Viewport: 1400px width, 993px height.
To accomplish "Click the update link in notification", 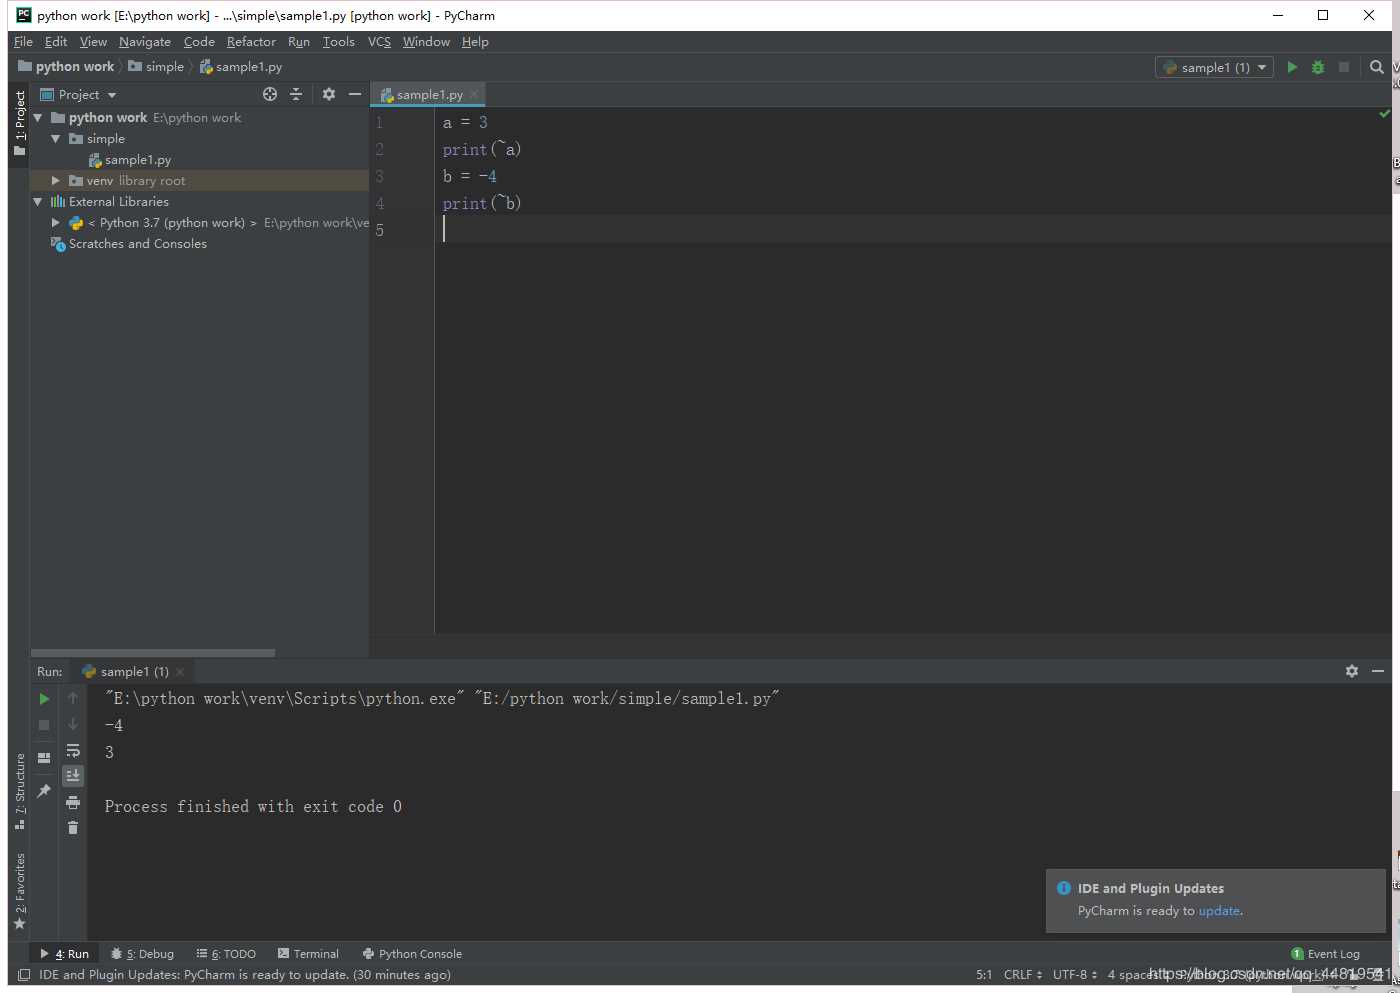I will tap(1219, 911).
